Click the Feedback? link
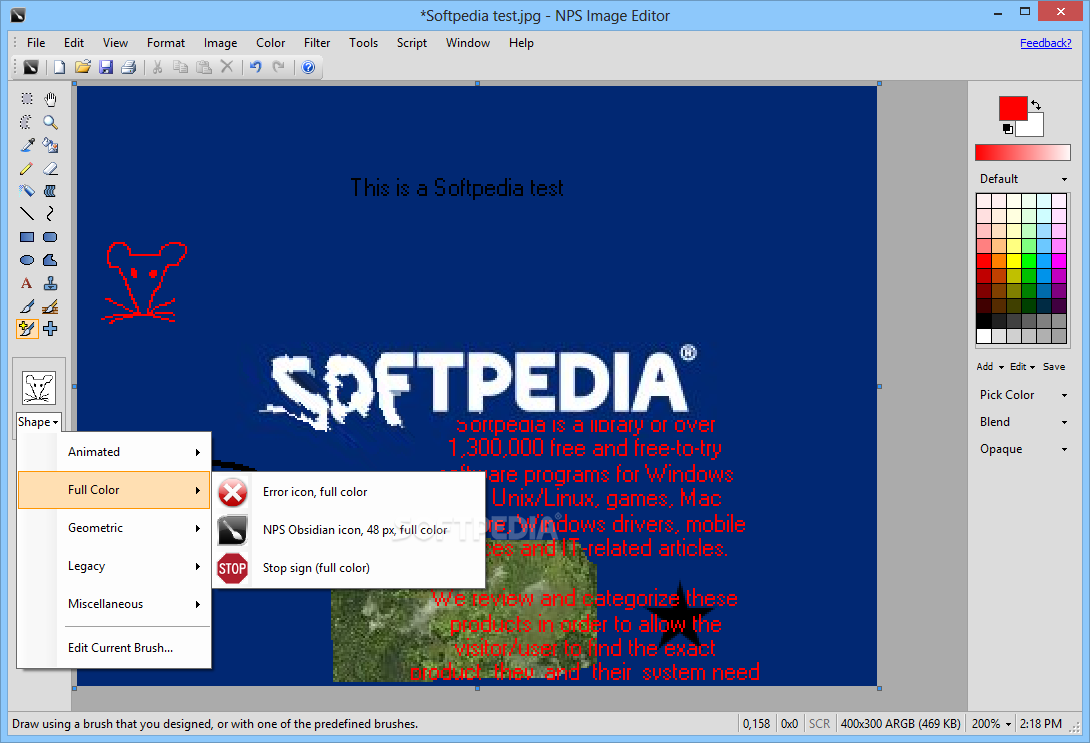 click(x=1046, y=43)
